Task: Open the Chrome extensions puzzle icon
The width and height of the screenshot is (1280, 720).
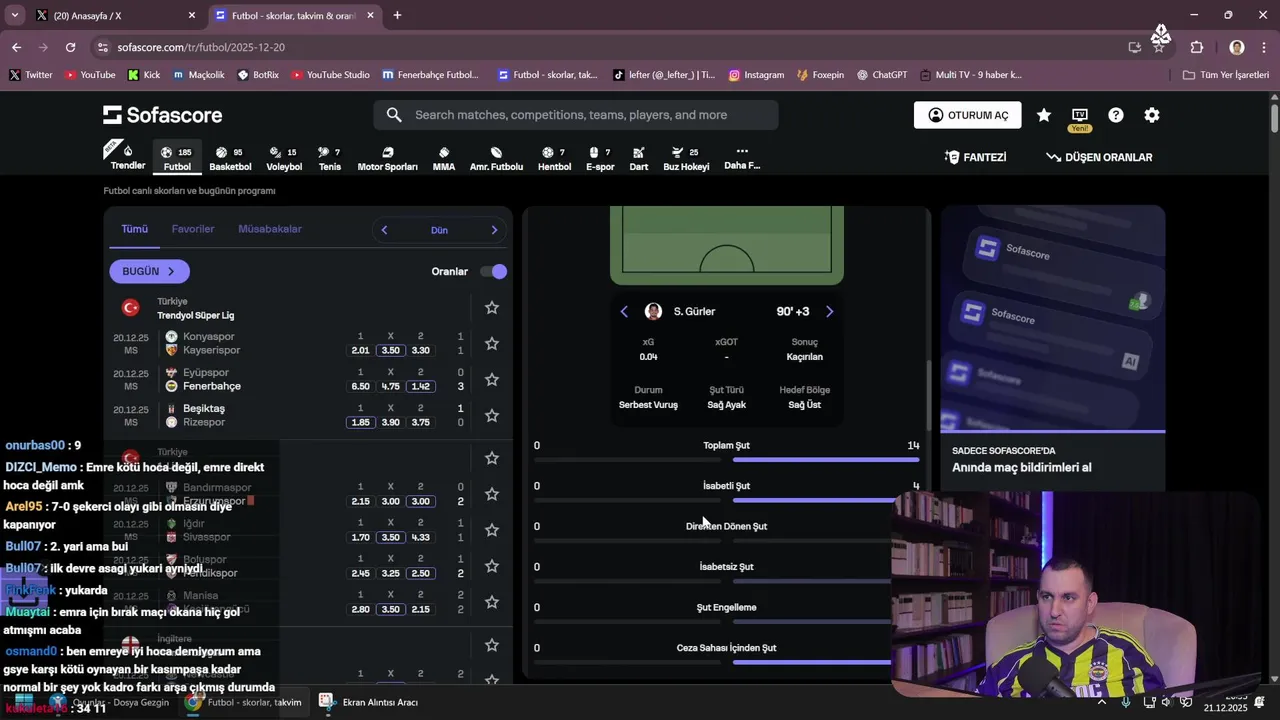Action: [x=1197, y=47]
